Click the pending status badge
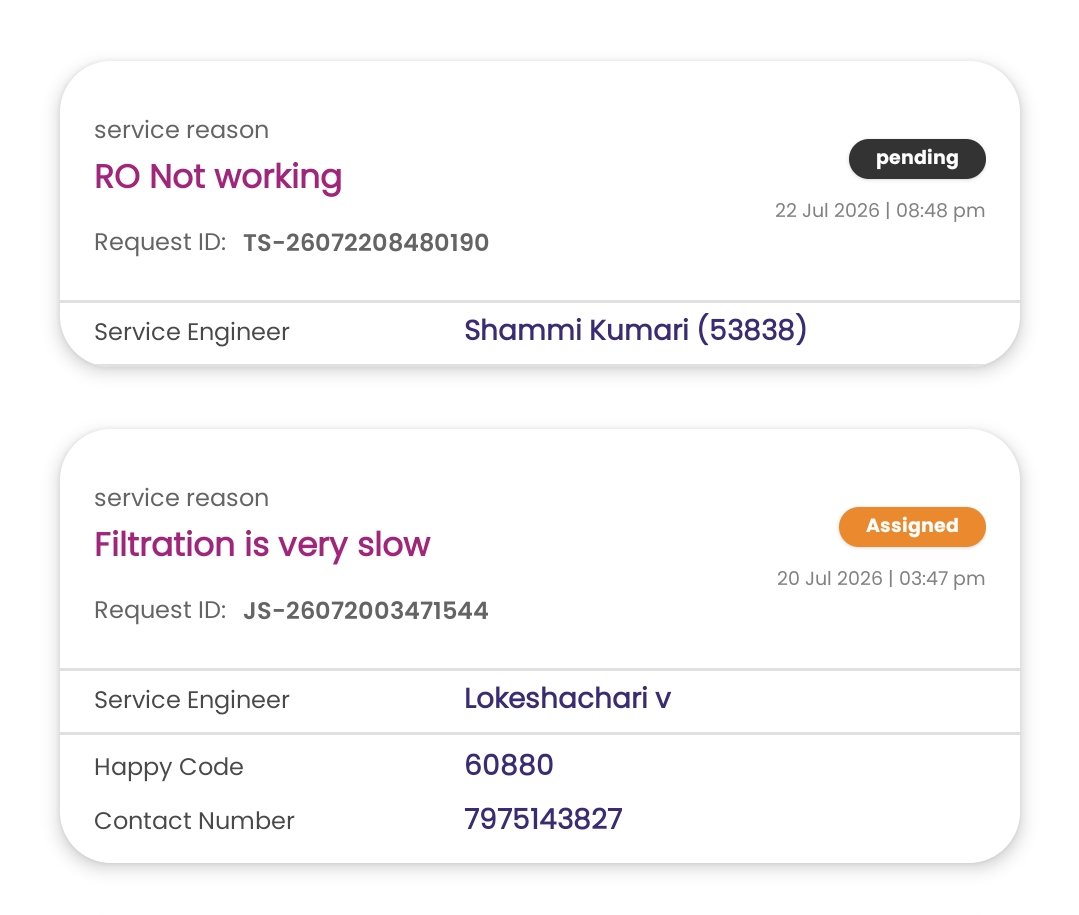The height and width of the screenshot is (915, 1079). pyautogui.click(x=917, y=159)
